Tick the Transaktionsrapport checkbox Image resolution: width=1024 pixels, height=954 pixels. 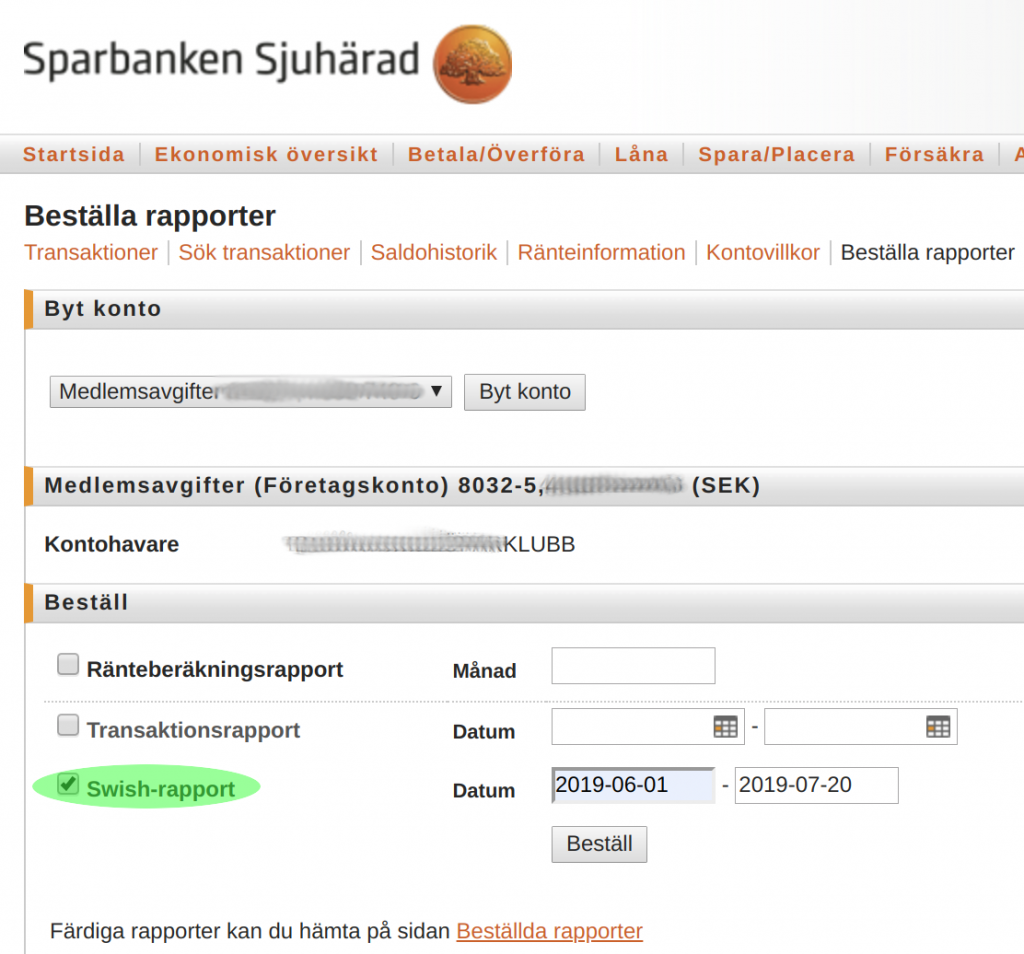coord(68,726)
